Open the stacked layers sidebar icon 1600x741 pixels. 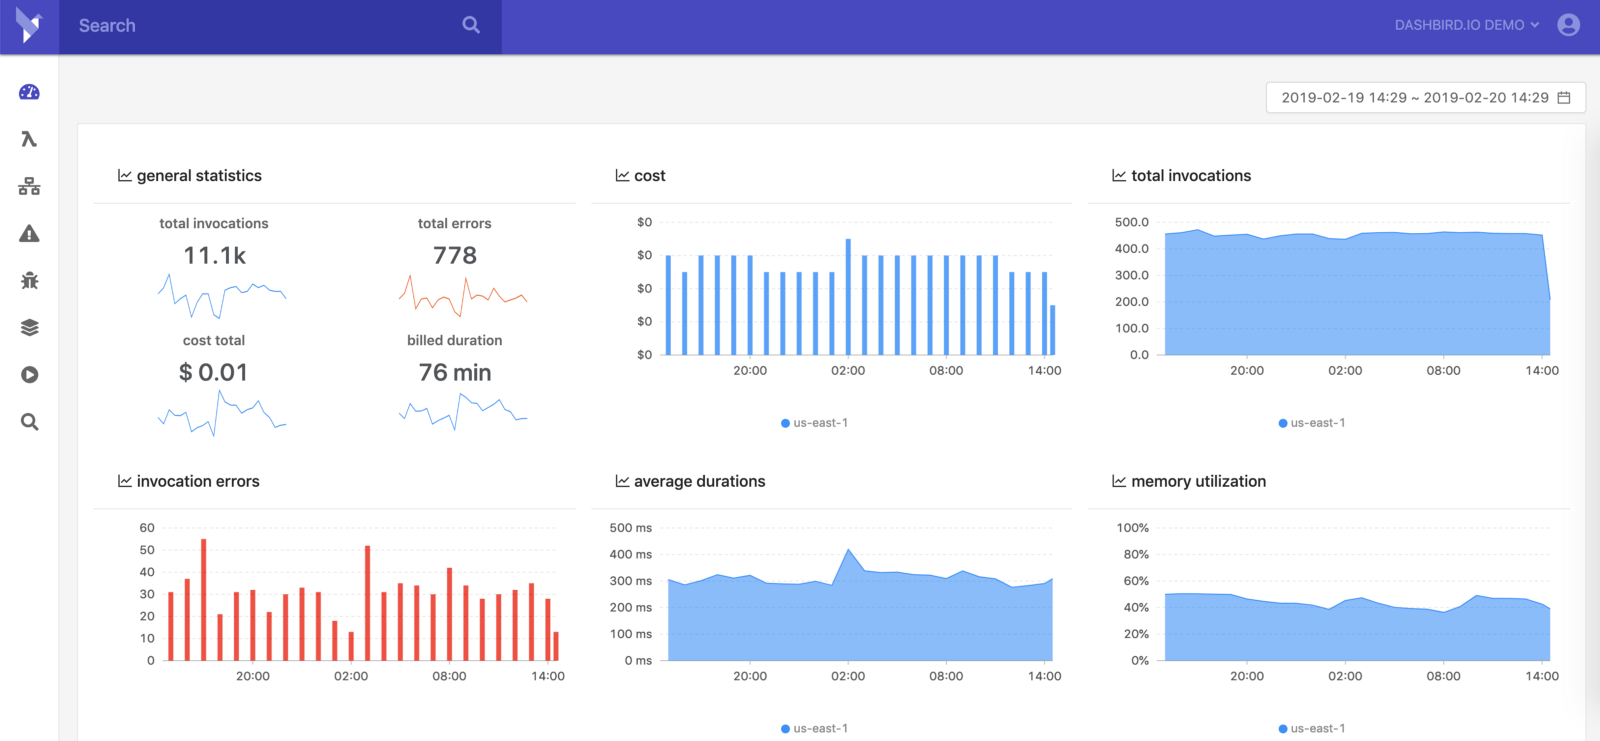coord(29,328)
